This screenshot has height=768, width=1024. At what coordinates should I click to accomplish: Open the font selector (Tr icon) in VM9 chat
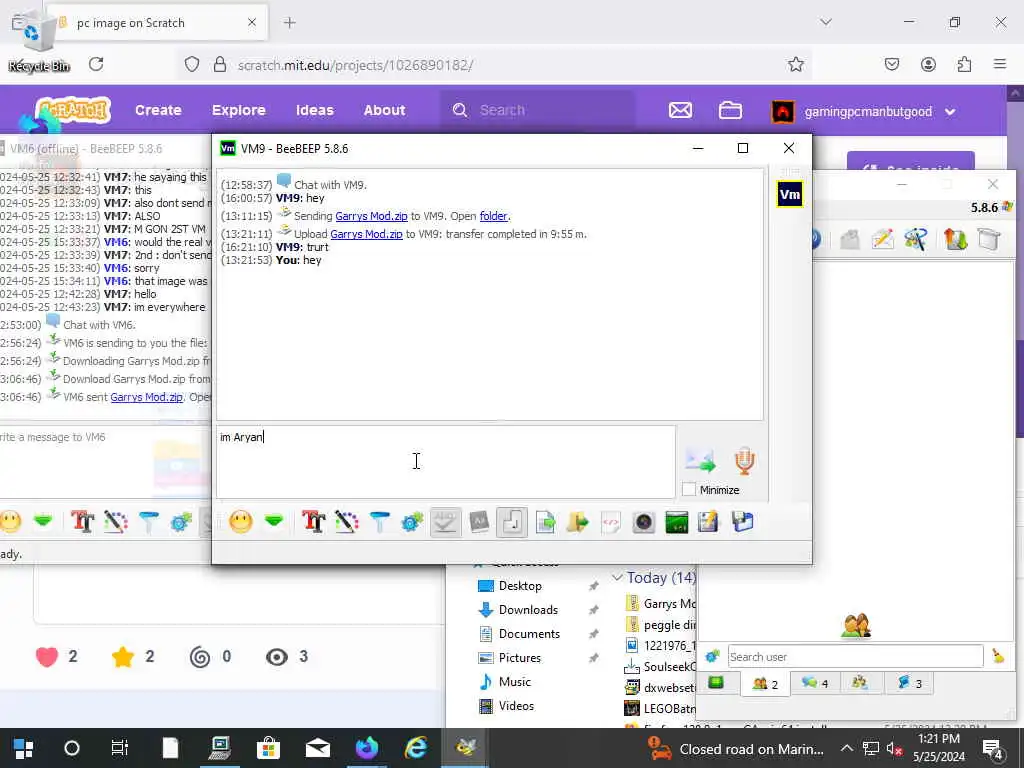click(x=313, y=522)
